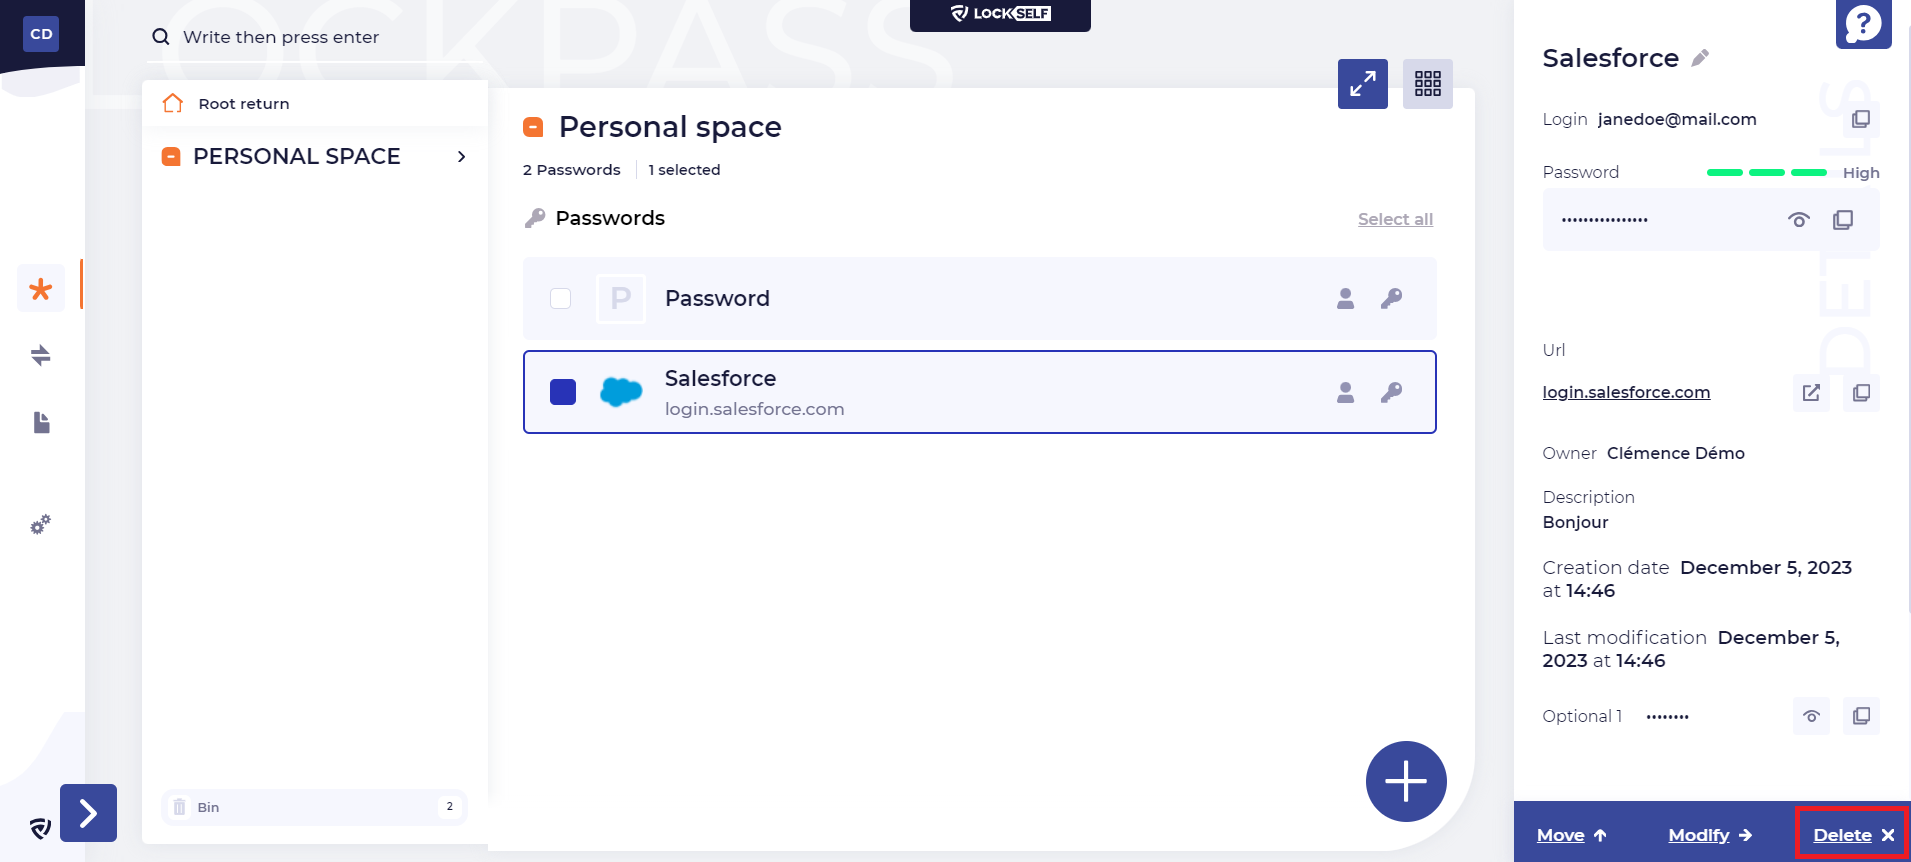This screenshot has height=862, width=1911.
Task: Expand the left sidebar with arrow button
Action: (x=88, y=813)
